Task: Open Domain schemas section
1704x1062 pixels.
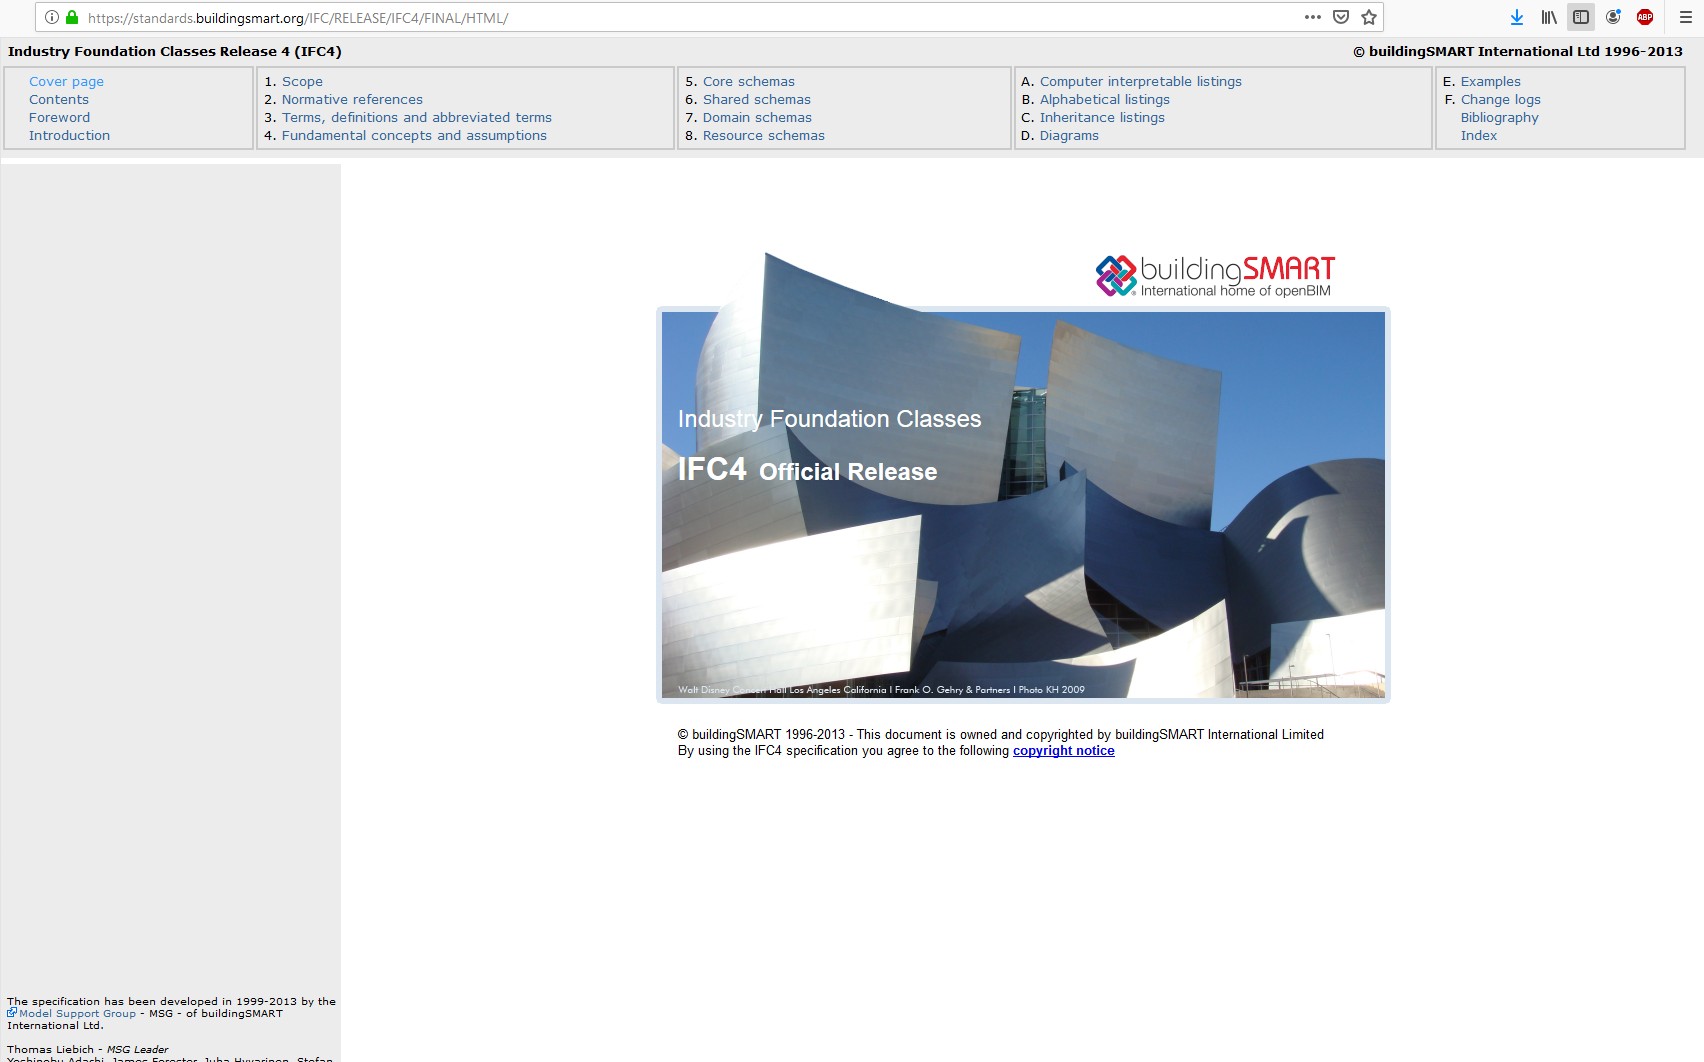Action: click(x=757, y=118)
